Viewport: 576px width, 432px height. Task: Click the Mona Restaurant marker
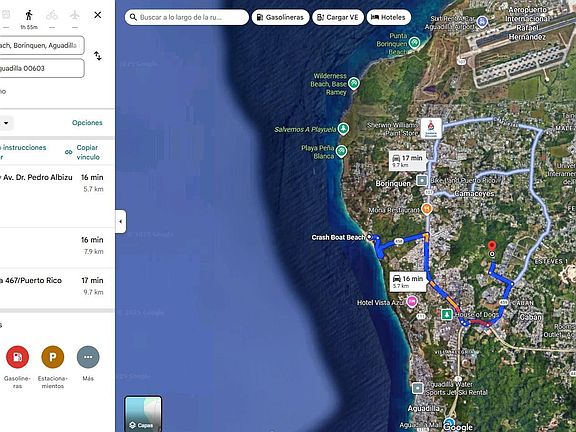(x=426, y=209)
